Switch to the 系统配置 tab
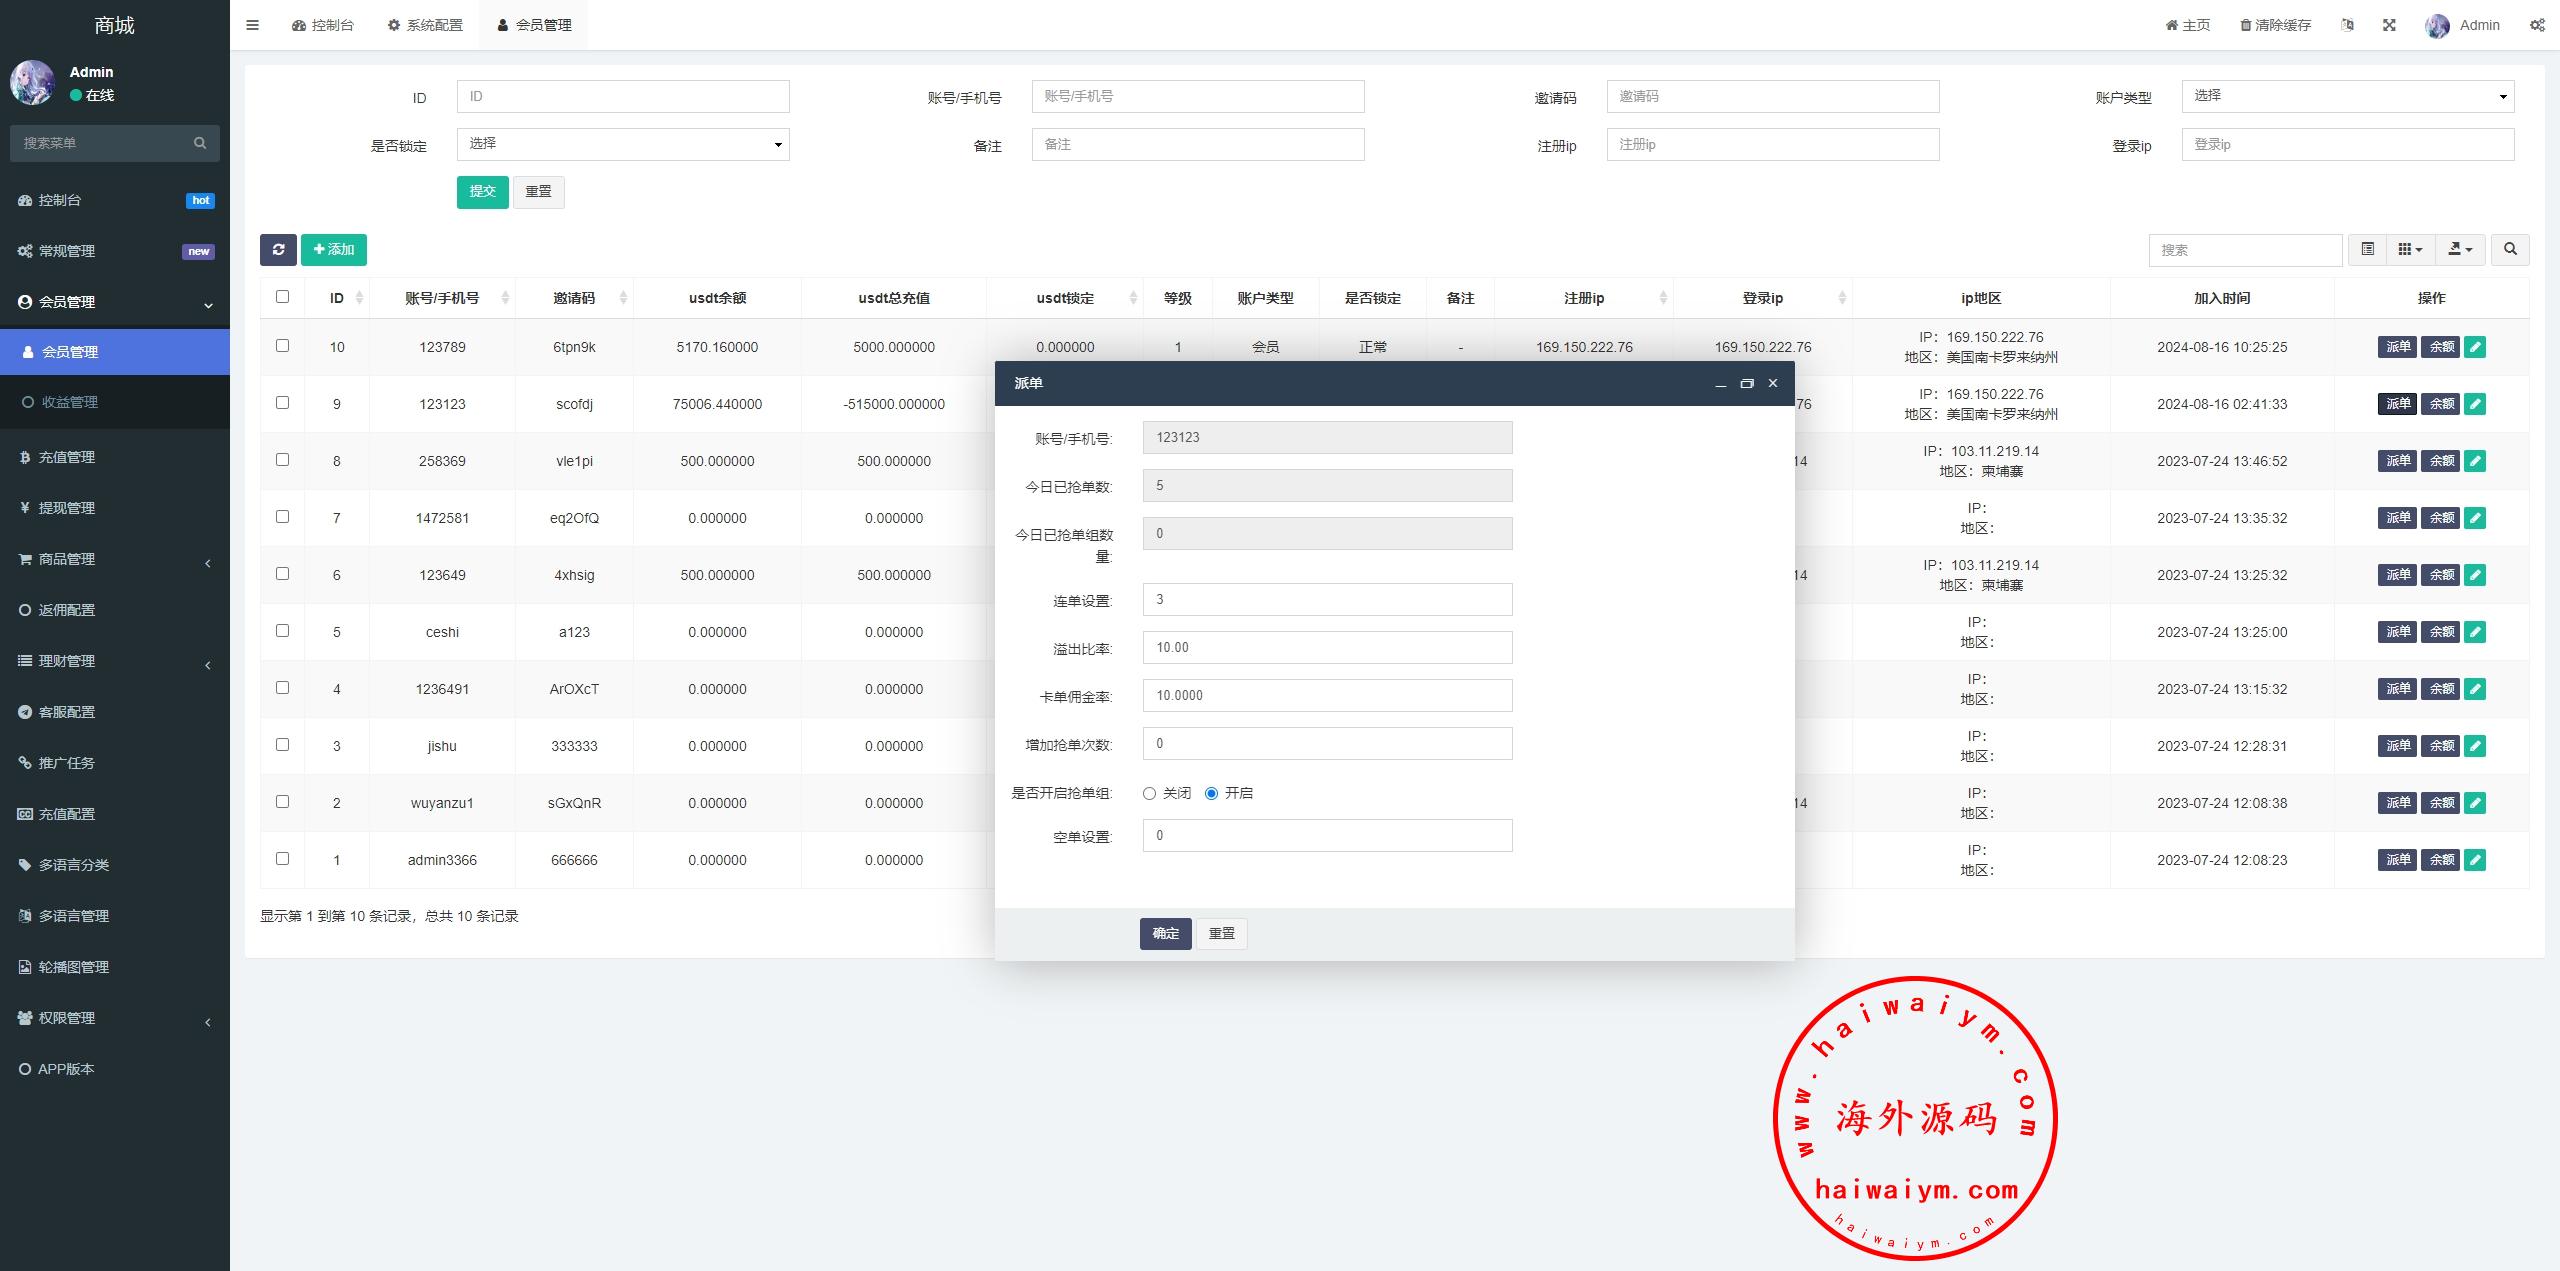2560x1271 pixels. [x=425, y=25]
